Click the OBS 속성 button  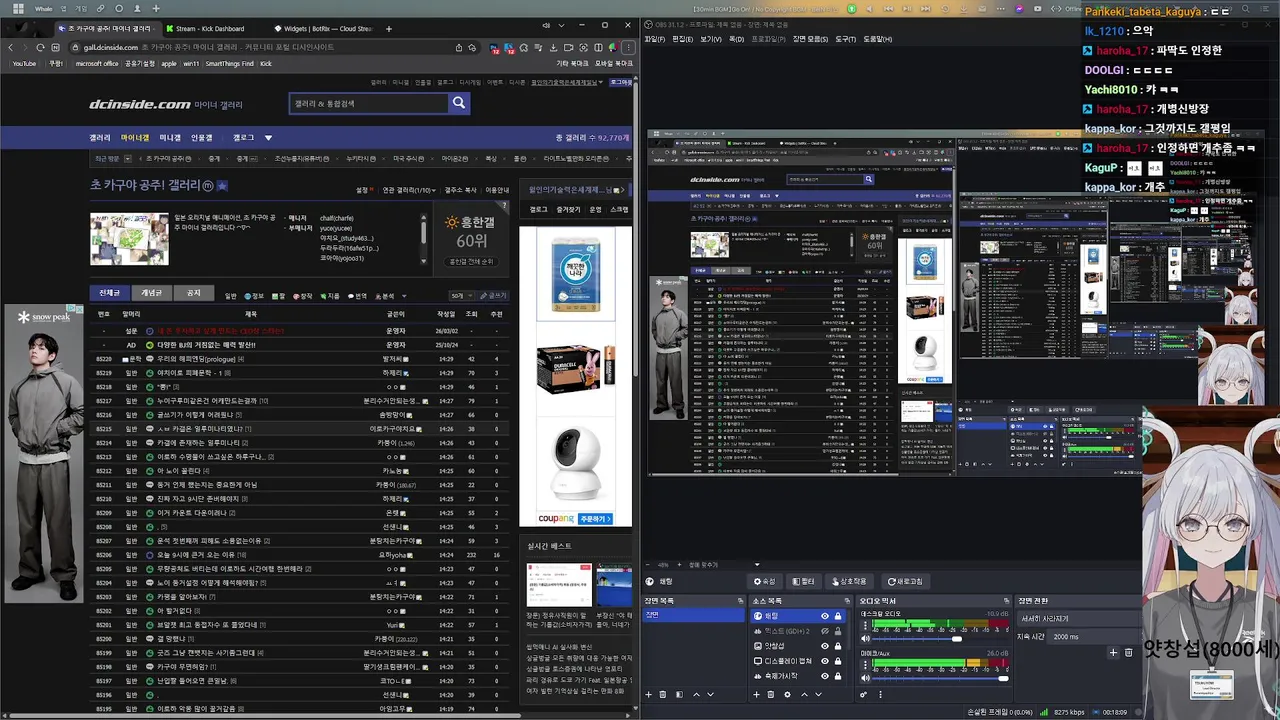765,581
